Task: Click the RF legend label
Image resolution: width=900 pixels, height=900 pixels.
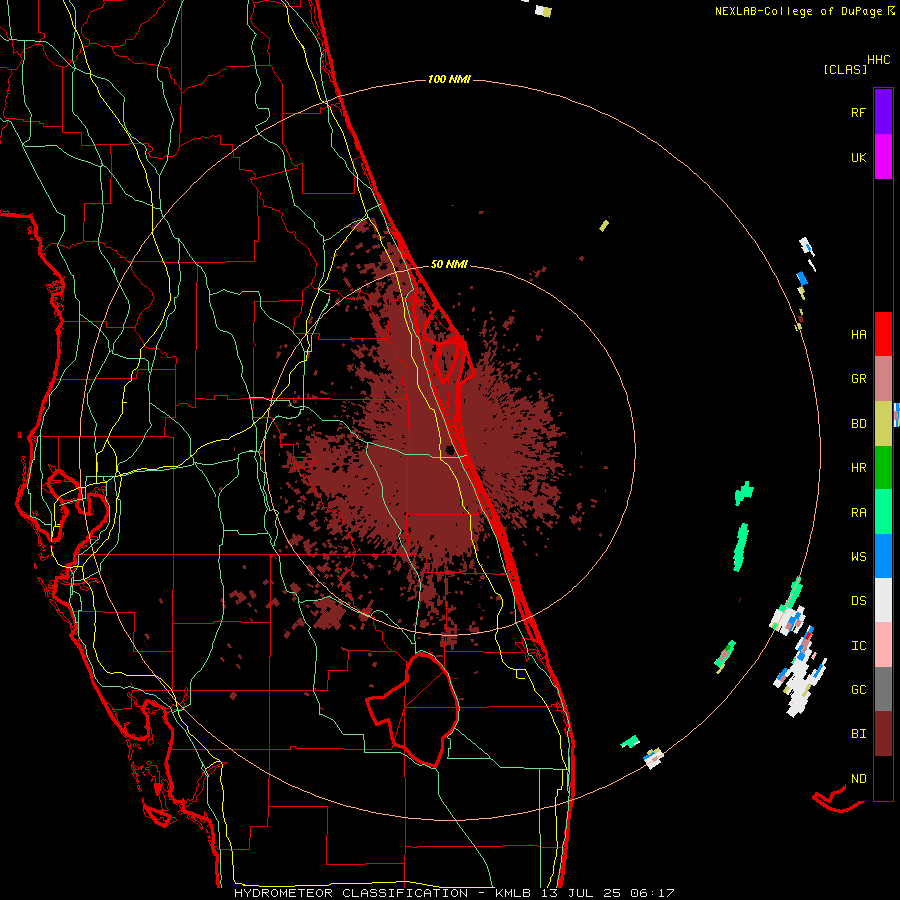Action: pyautogui.click(x=858, y=112)
